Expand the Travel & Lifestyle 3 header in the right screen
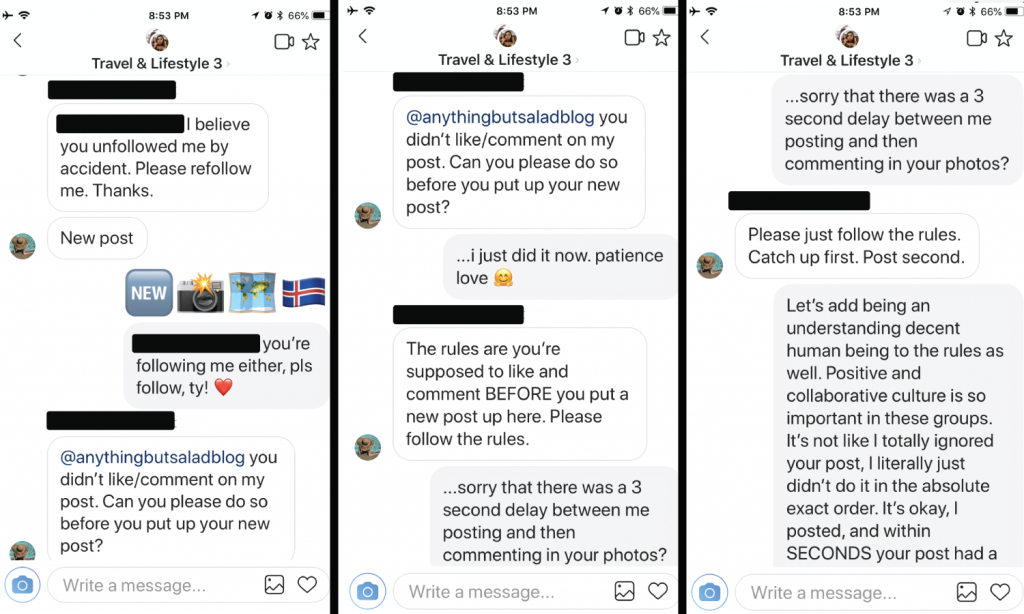Image resolution: width=1024 pixels, height=614 pixels. pos(850,60)
